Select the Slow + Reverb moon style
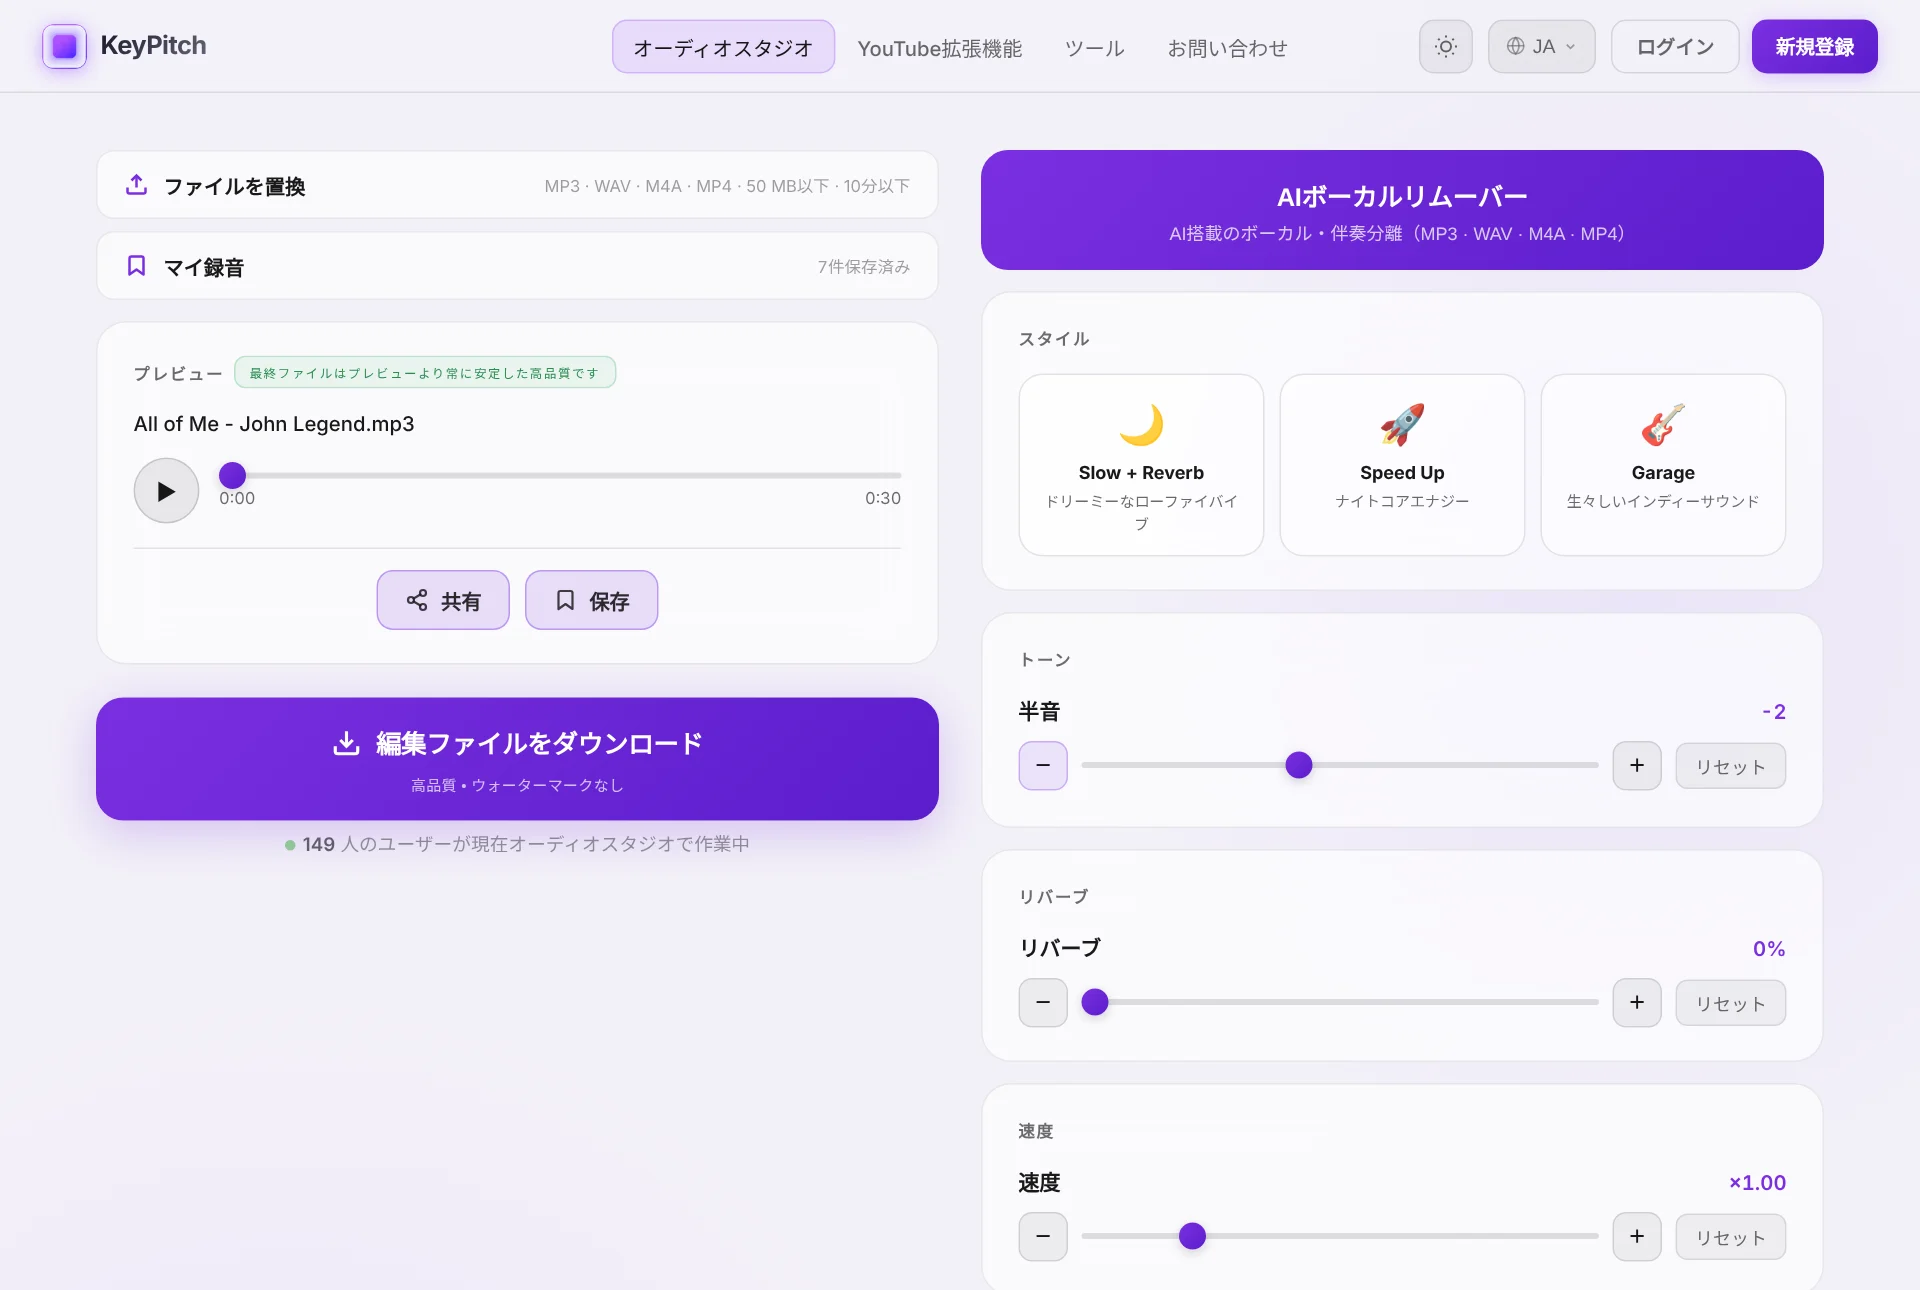Viewport: 1920px width, 1290px height. [x=1141, y=465]
